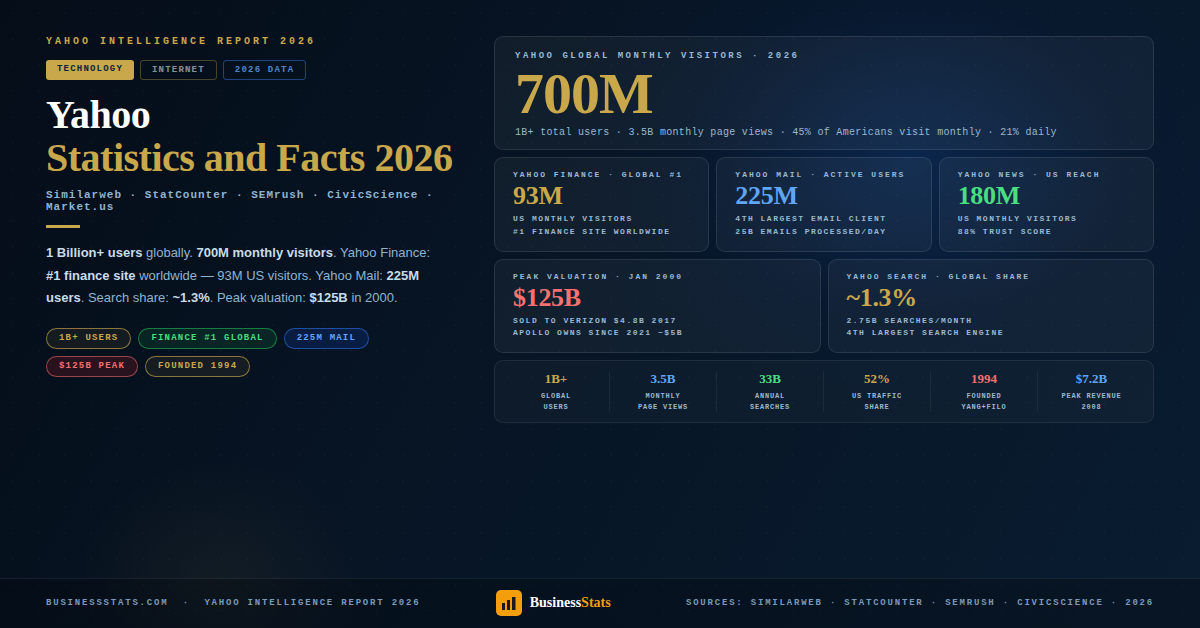Select the 225M MAIL pill tag
This screenshot has height=628, width=1200.
point(326,338)
